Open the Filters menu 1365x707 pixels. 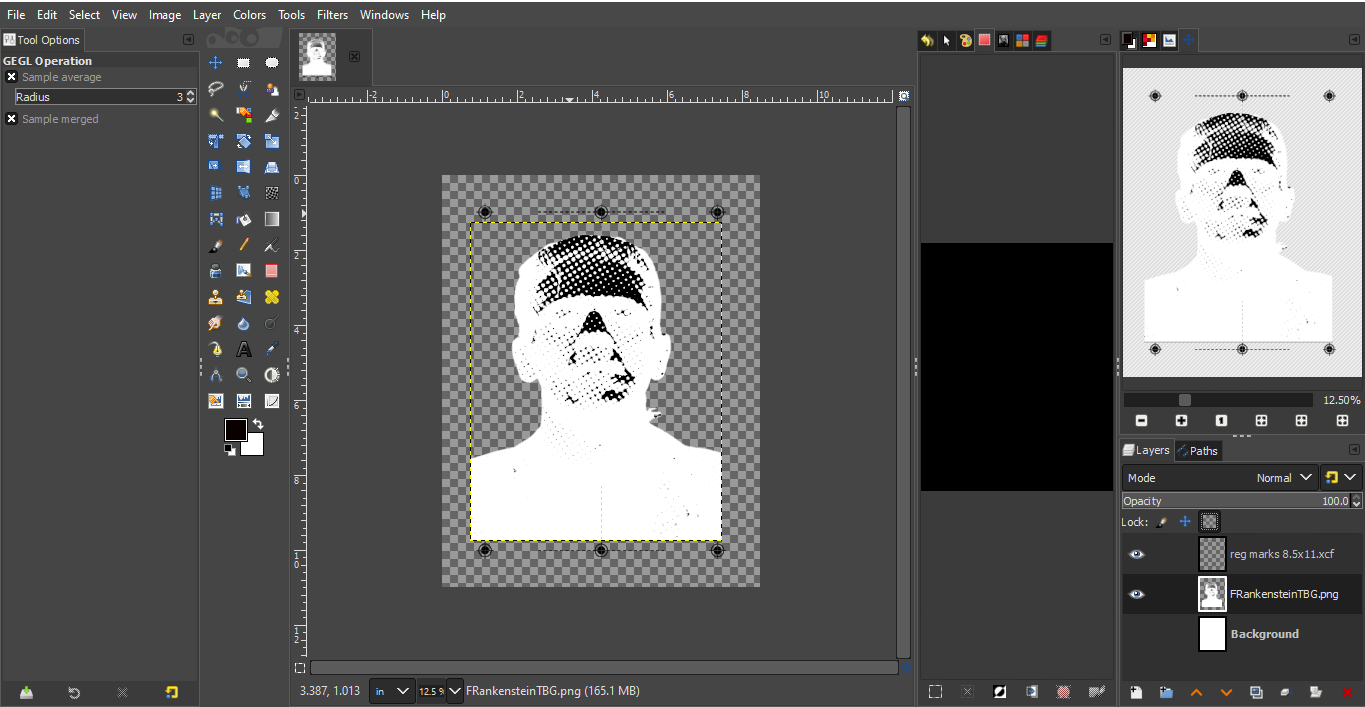click(x=332, y=15)
